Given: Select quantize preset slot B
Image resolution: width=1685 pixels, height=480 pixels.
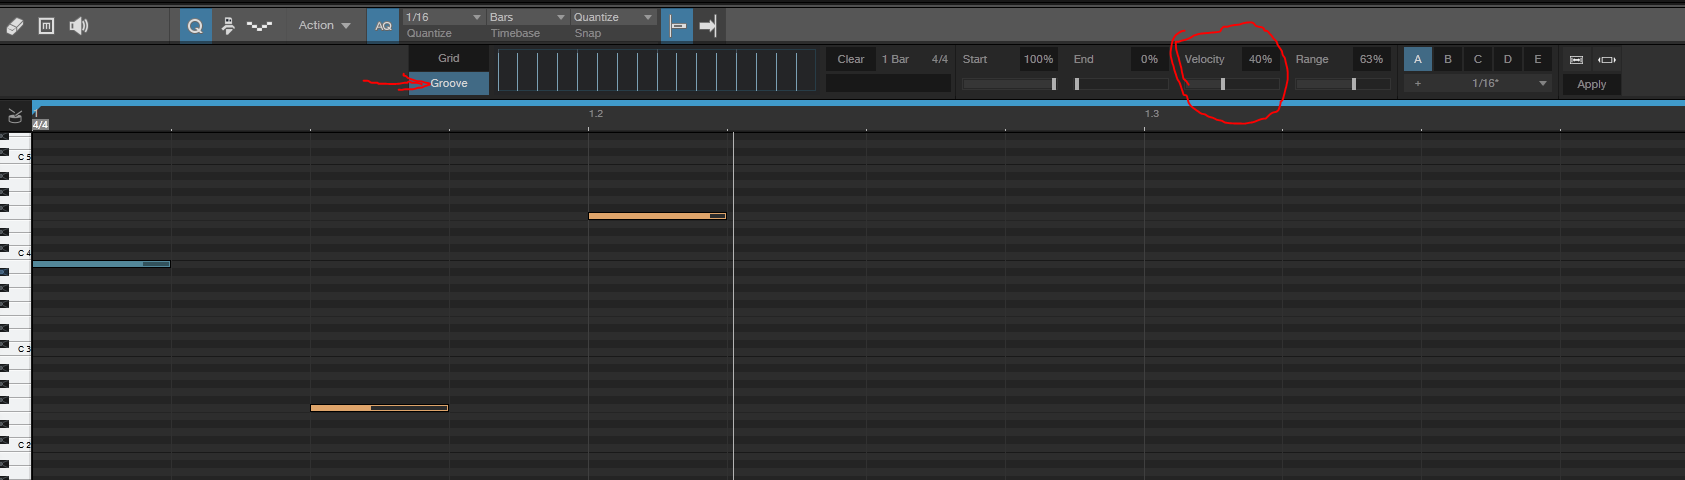Looking at the screenshot, I should [x=1447, y=59].
